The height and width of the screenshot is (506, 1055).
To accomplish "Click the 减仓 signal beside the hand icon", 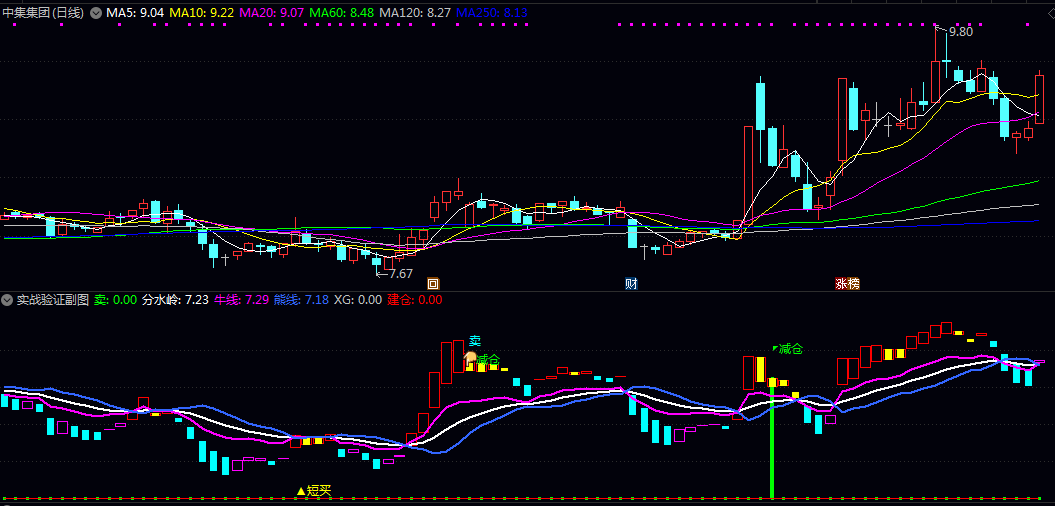I will pyautogui.click(x=488, y=360).
